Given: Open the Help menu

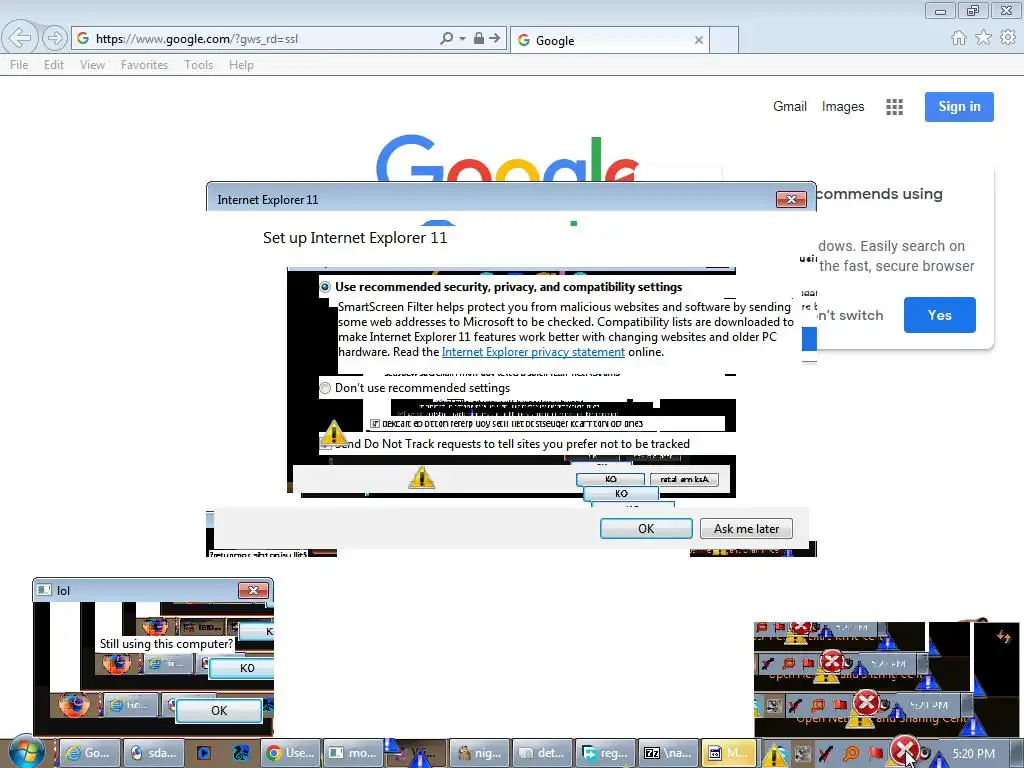Looking at the screenshot, I should point(241,65).
